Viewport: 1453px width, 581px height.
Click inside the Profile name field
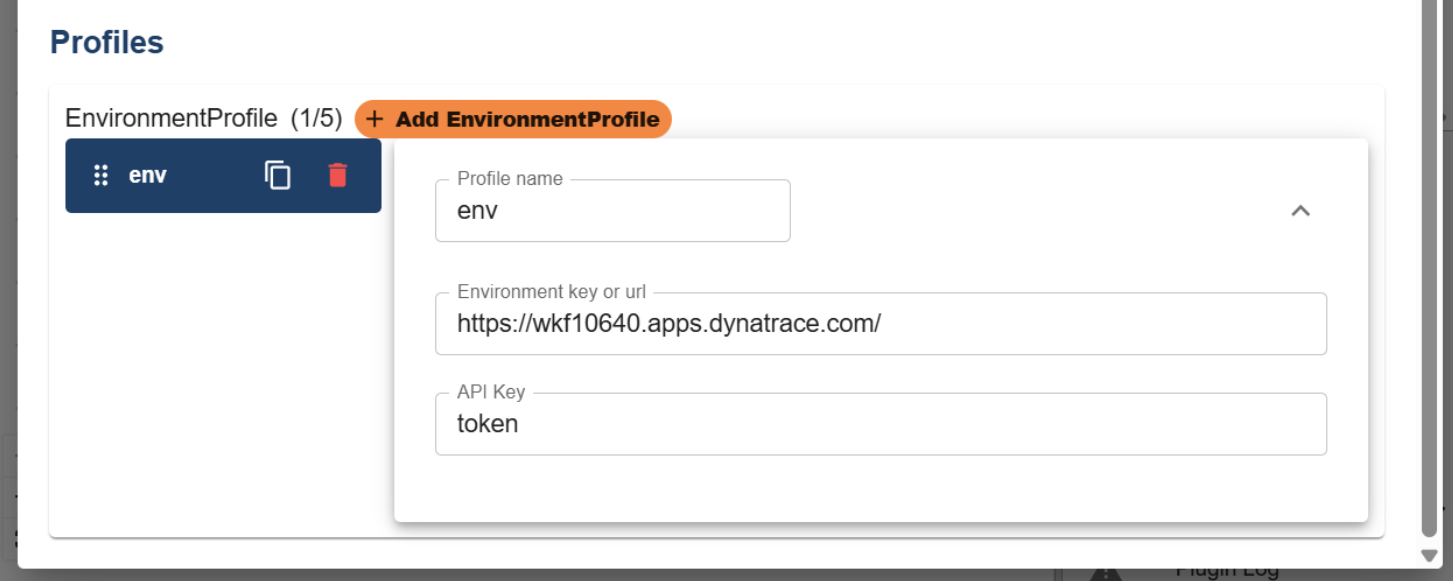(612, 211)
